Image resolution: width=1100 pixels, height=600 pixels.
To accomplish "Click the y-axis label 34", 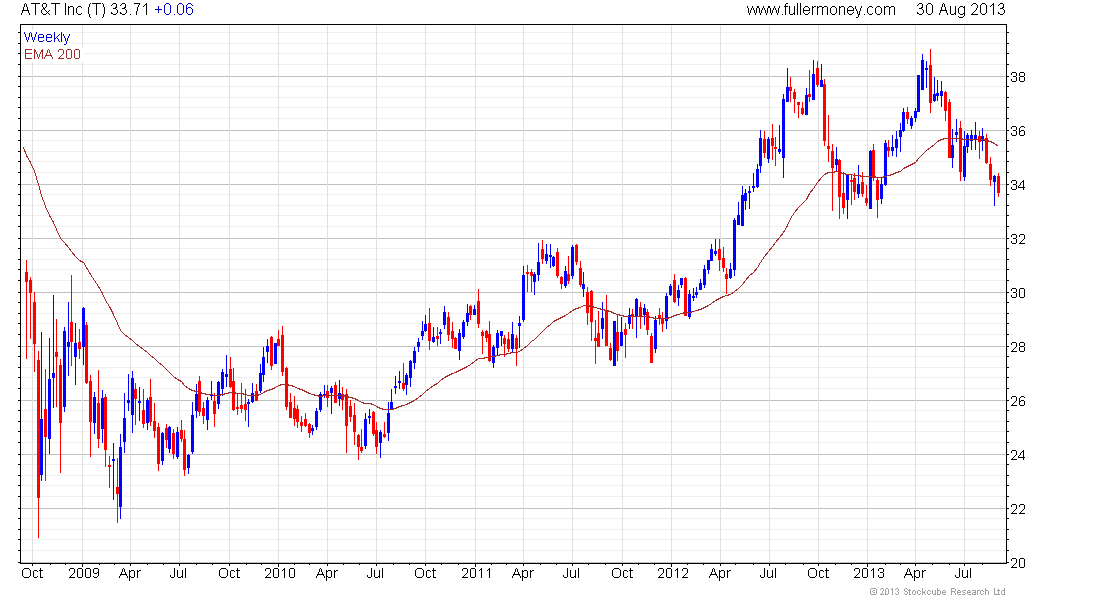I will click(x=1017, y=185).
